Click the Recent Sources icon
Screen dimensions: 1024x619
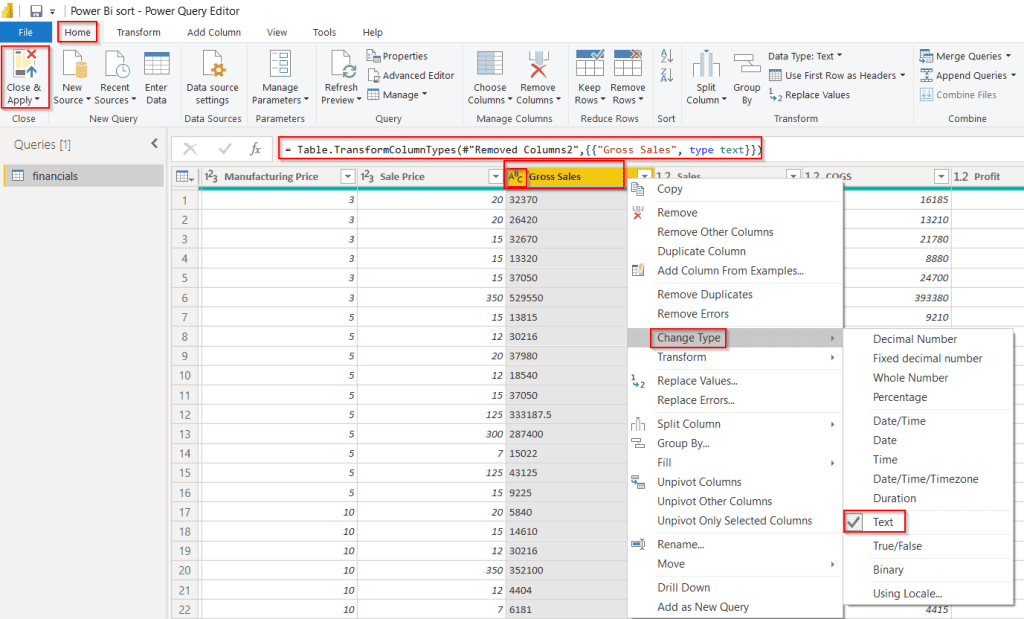(x=117, y=65)
